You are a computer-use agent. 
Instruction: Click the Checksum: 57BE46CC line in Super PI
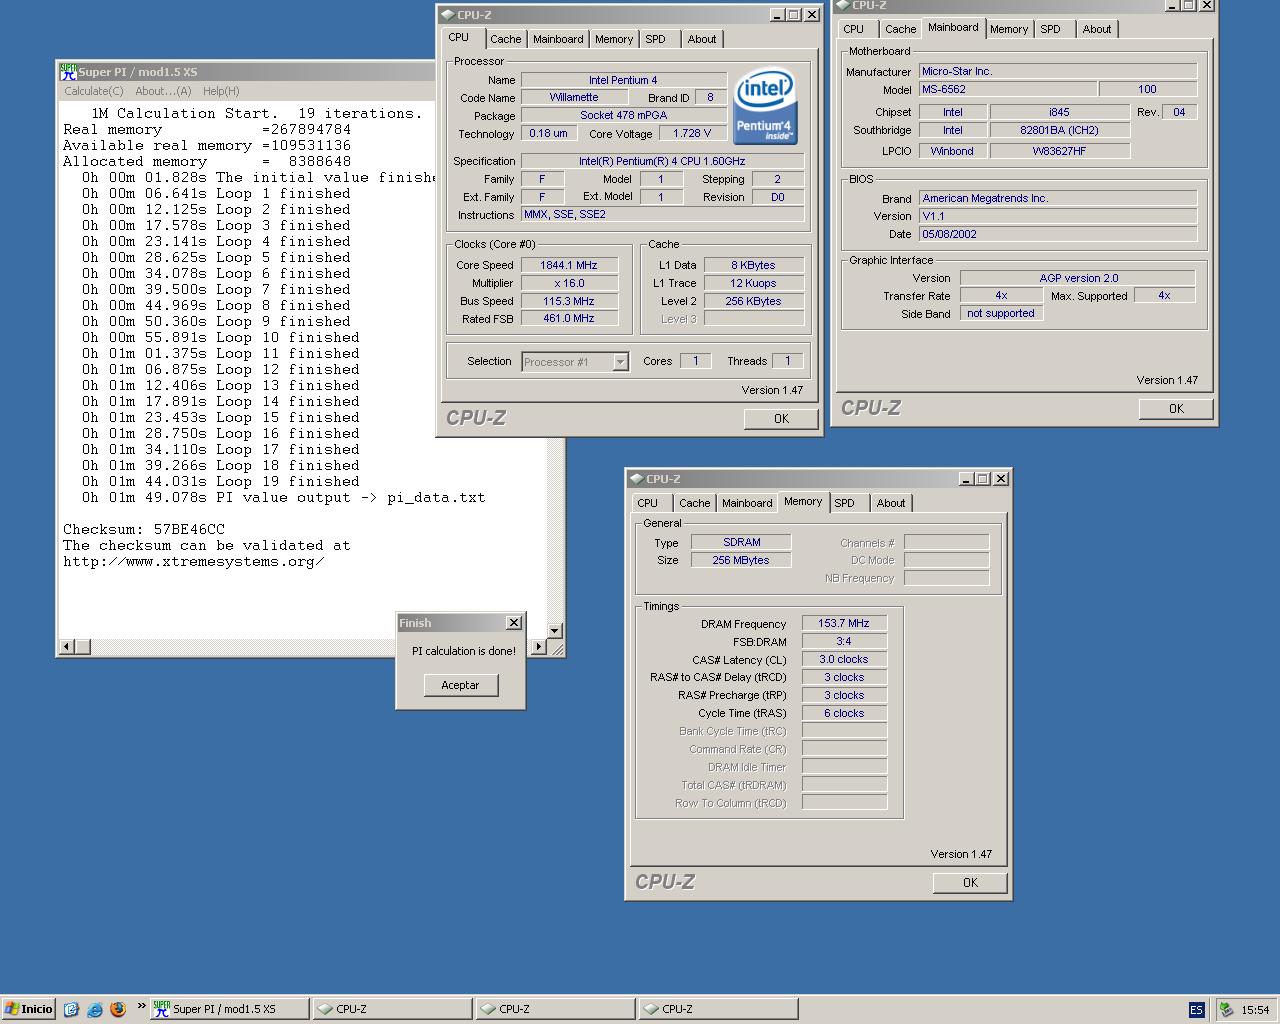[x=144, y=529]
